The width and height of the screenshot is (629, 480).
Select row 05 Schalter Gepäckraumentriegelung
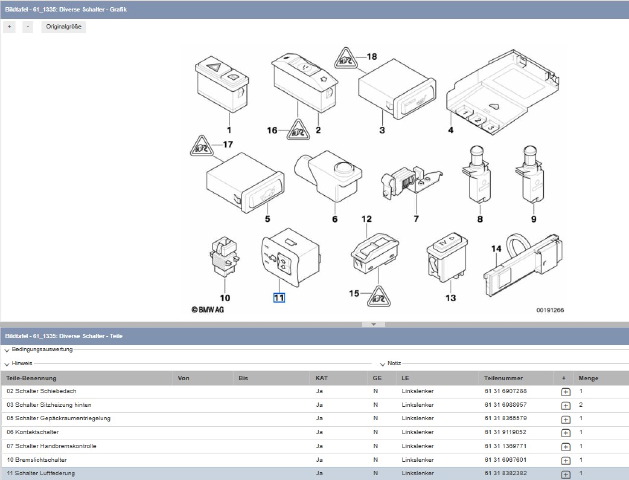[x=314, y=419]
